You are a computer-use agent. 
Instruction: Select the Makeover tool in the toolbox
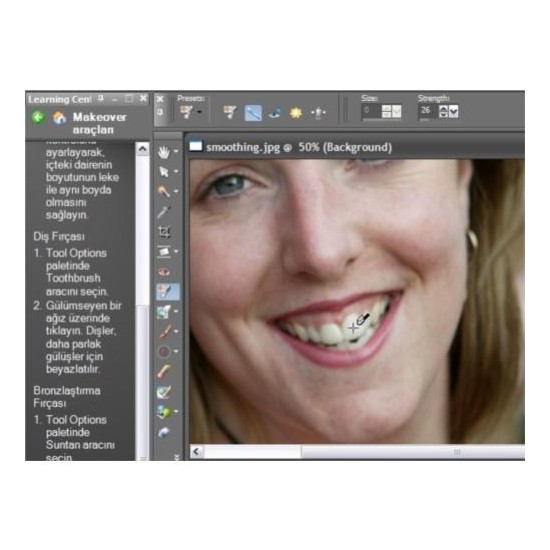168,291
